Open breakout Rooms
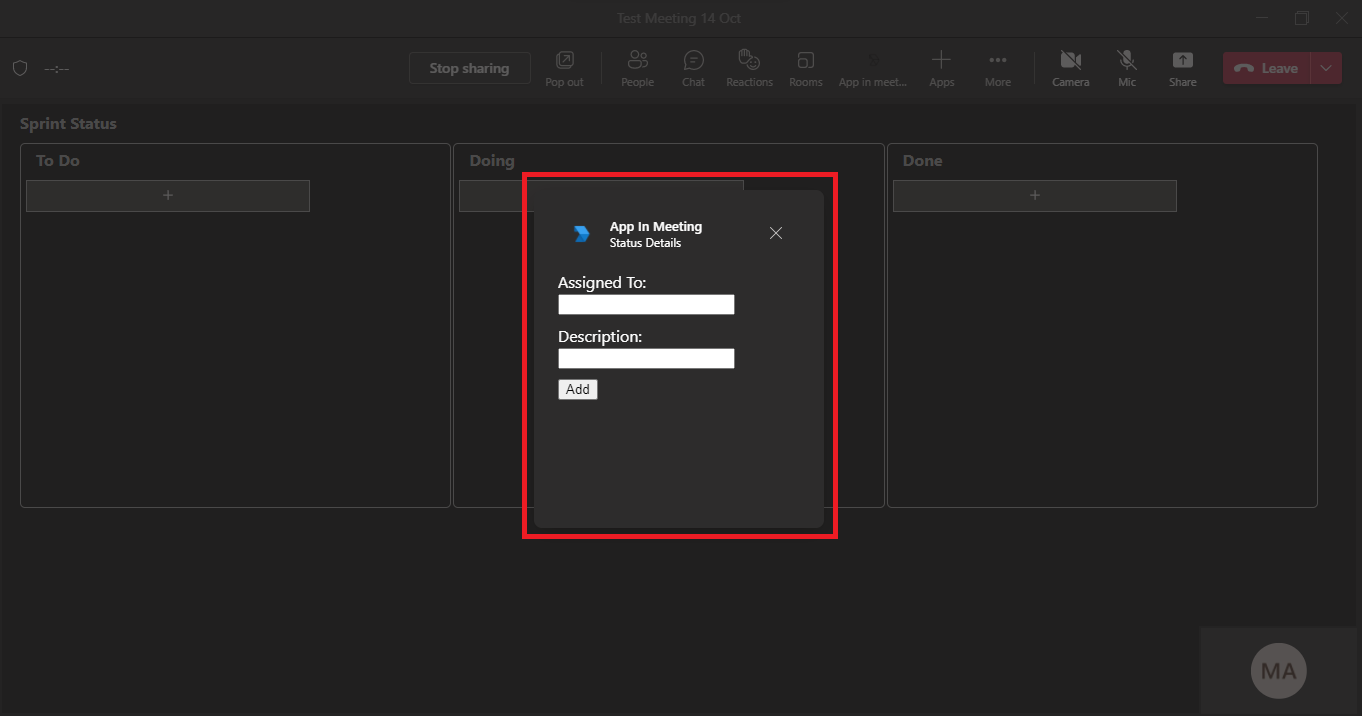 [x=805, y=68]
